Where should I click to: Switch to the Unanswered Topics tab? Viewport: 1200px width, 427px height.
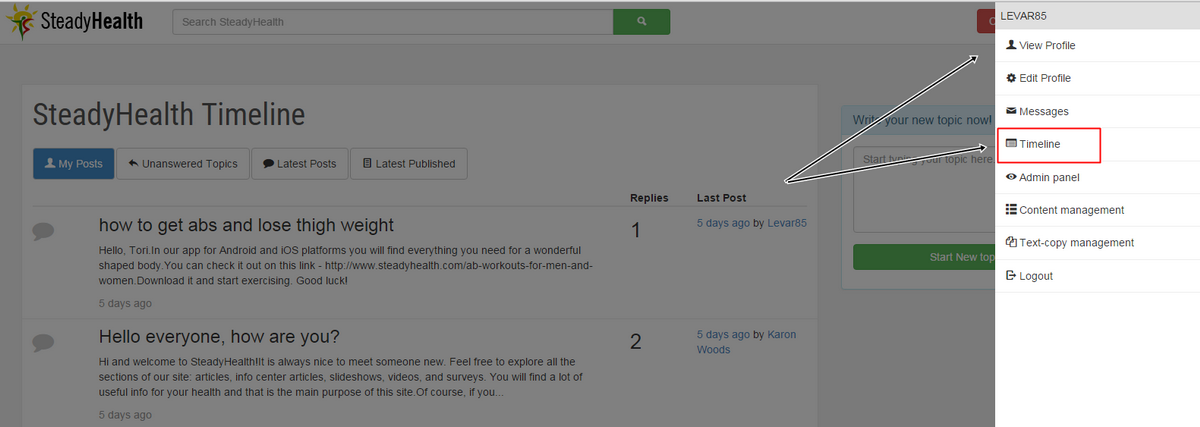click(x=181, y=164)
